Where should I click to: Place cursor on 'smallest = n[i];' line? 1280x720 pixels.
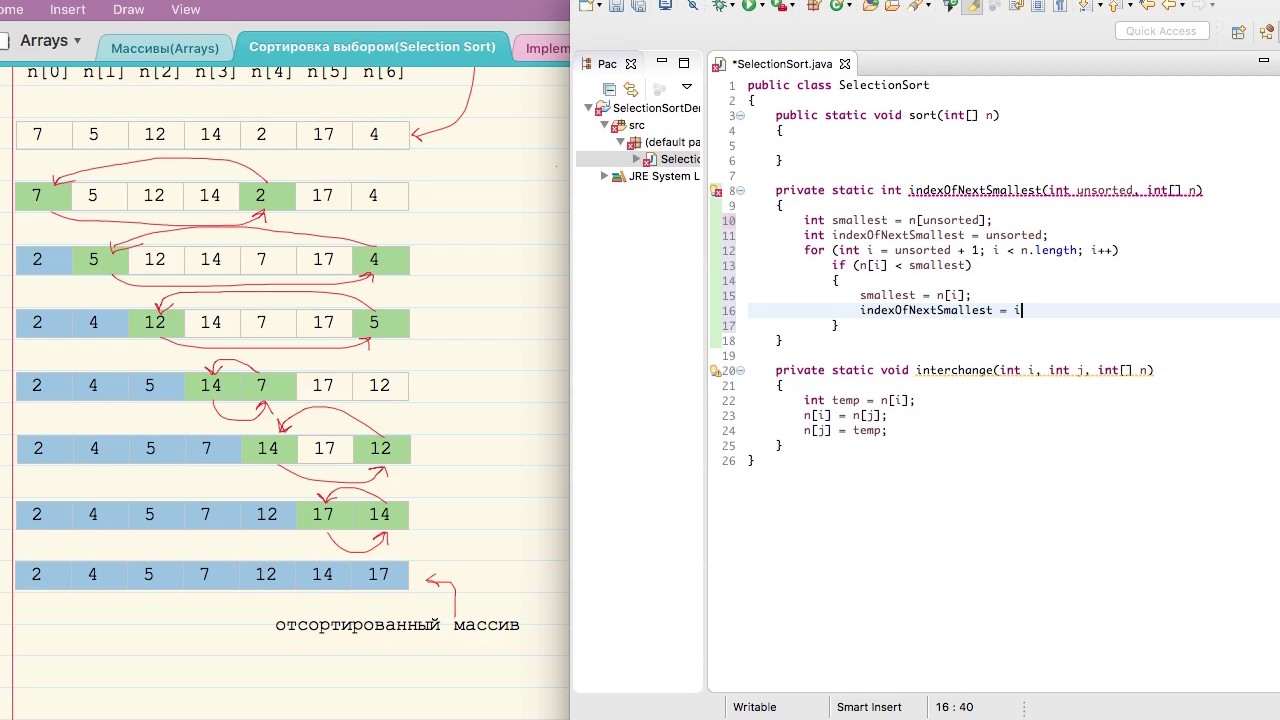(915, 295)
